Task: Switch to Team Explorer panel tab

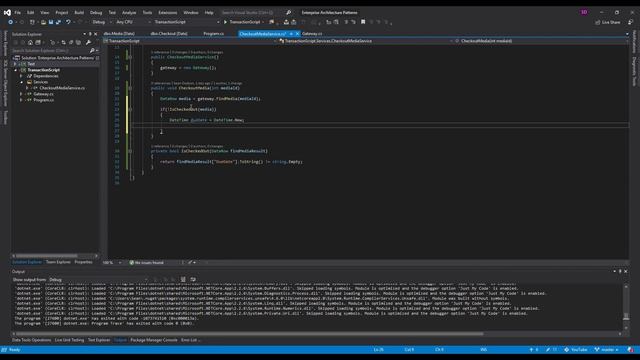Action: tap(58, 262)
